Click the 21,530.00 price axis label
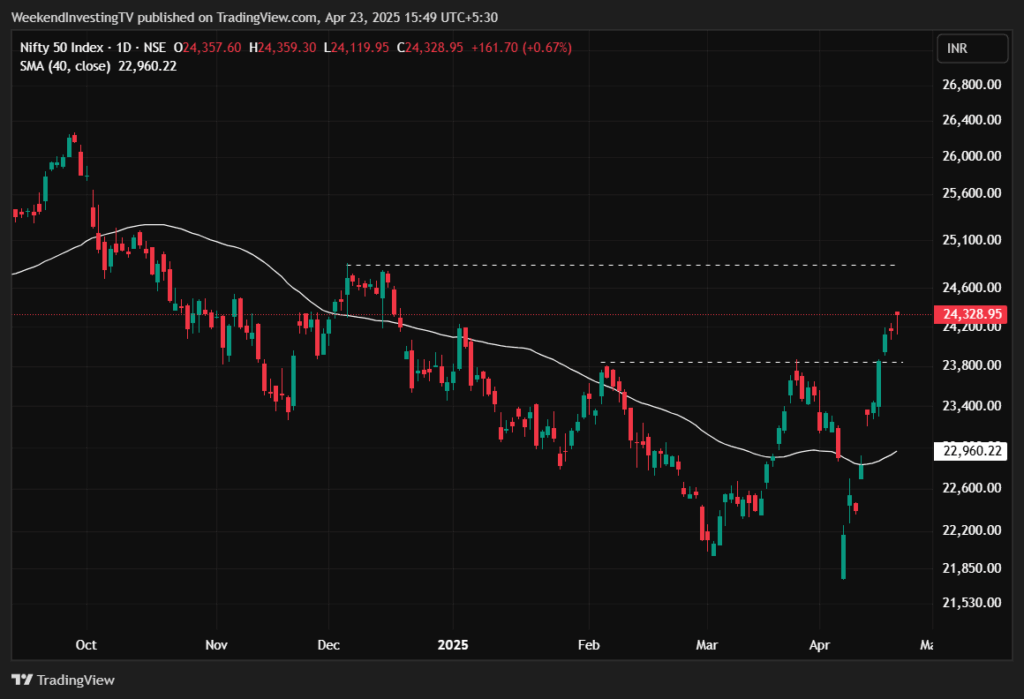Screen dimensions: 1024x699 (971, 603)
